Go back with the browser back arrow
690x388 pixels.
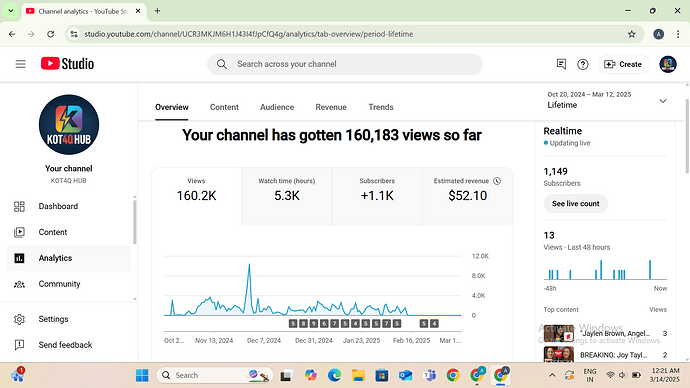point(12,34)
